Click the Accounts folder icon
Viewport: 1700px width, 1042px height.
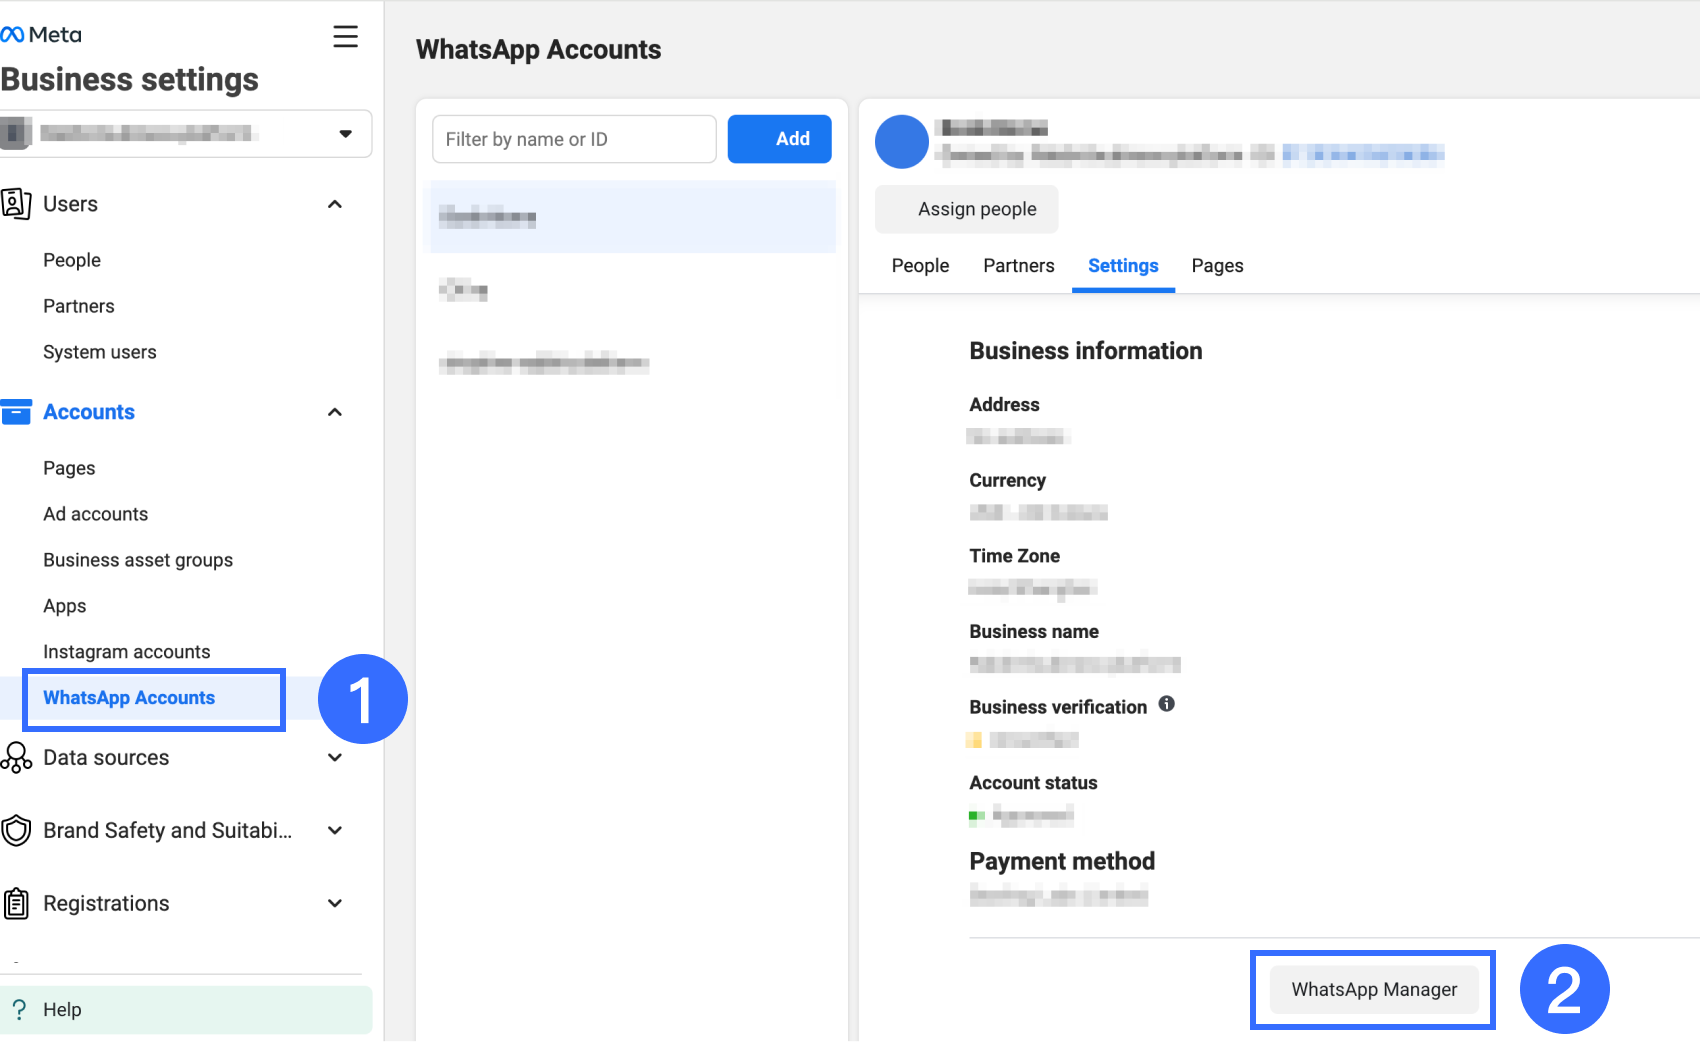click(x=16, y=412)
